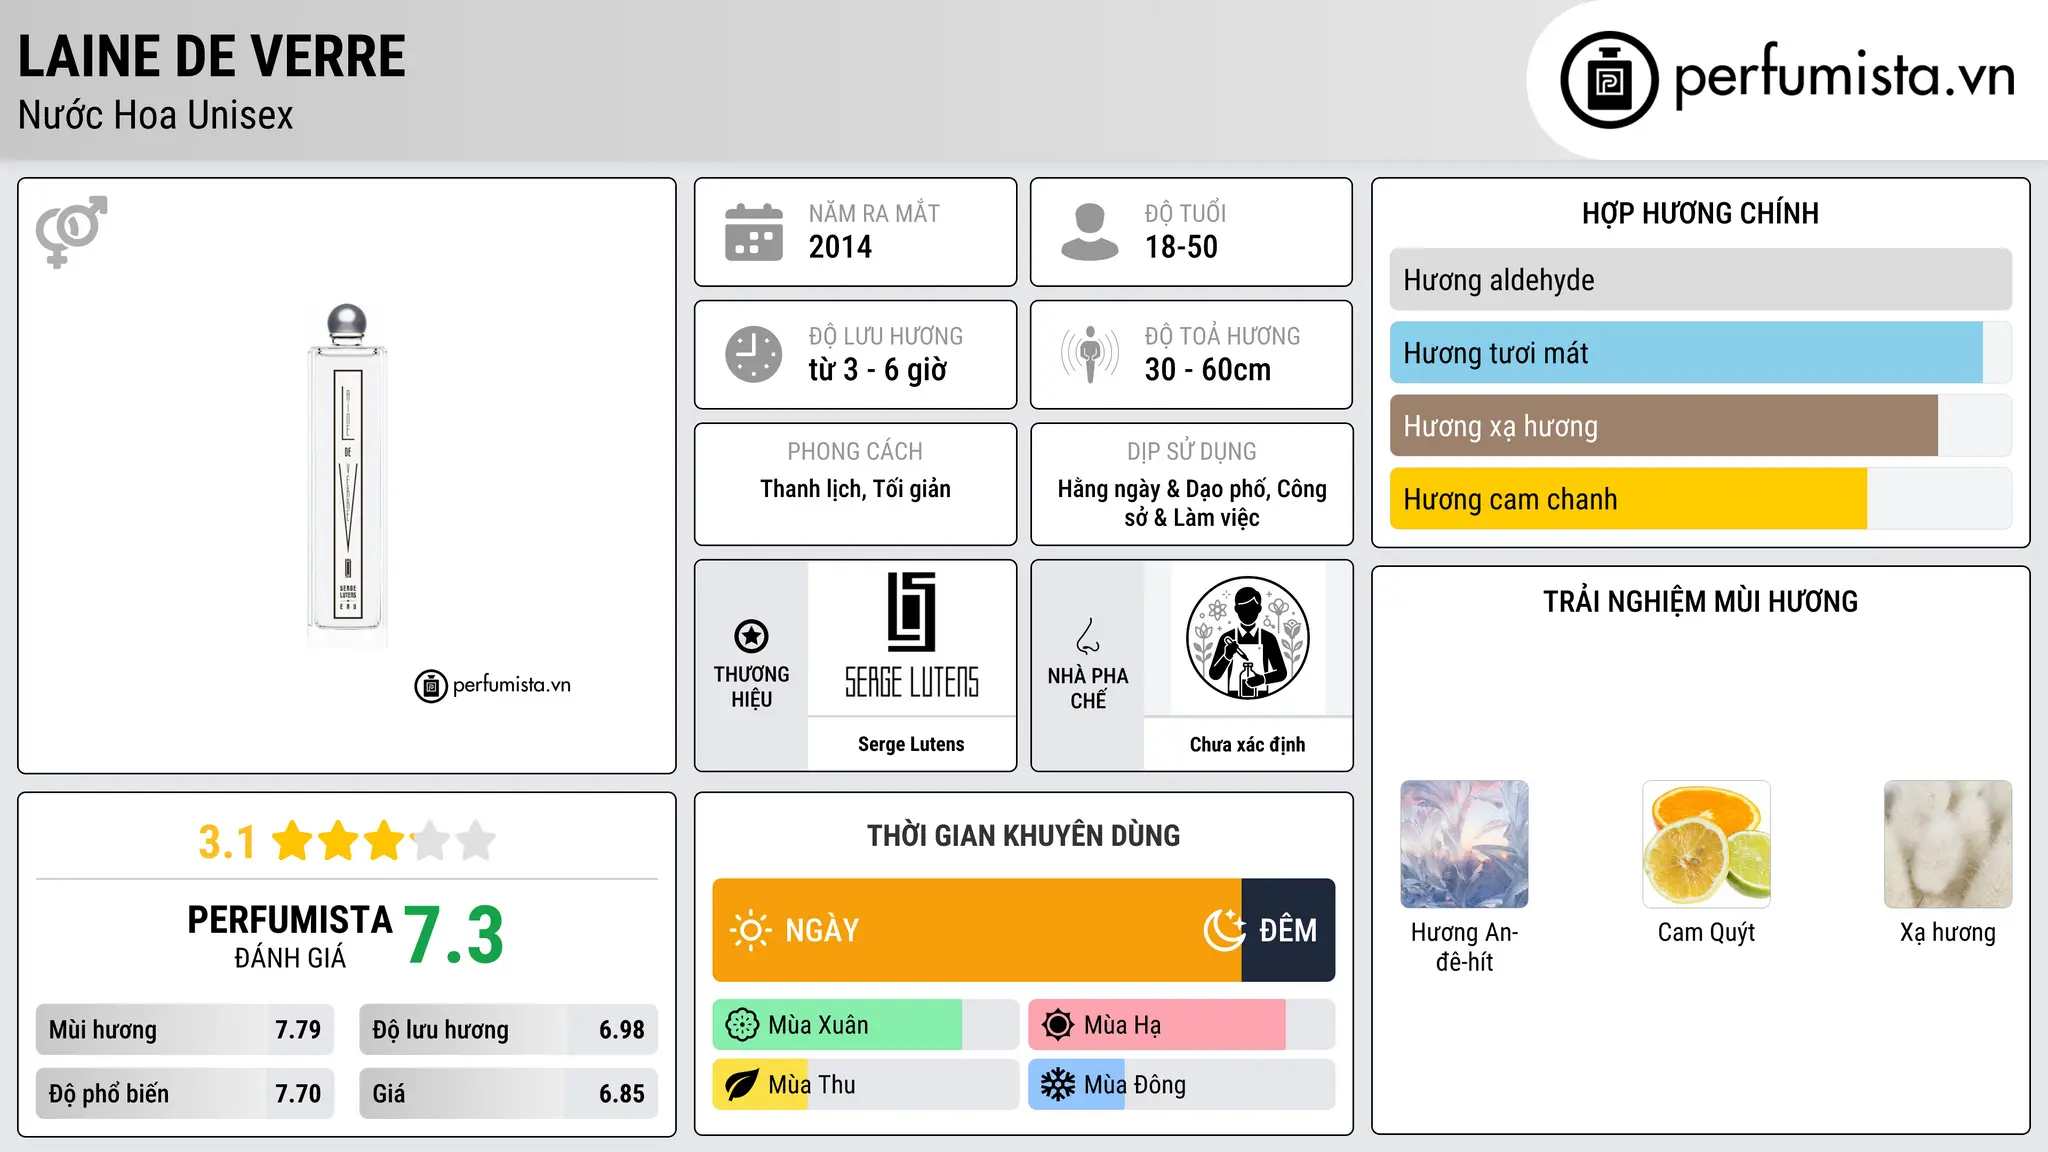This screenshot has height=1152, width=2048.
Task: Click the Mùa Thu season bar
Action: point(866,1085)
